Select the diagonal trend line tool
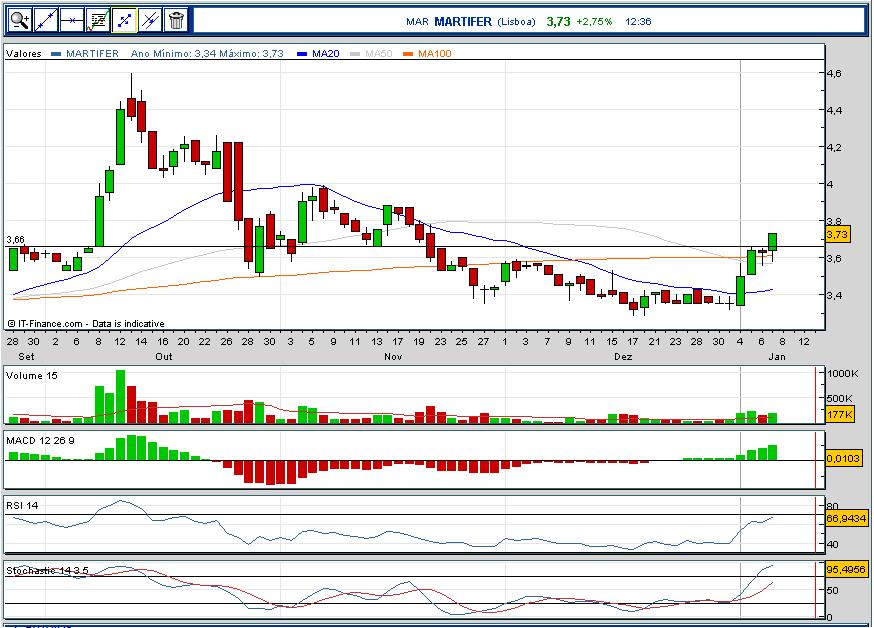This screenshot has height=628, width=874. click(x=46, y=21)
